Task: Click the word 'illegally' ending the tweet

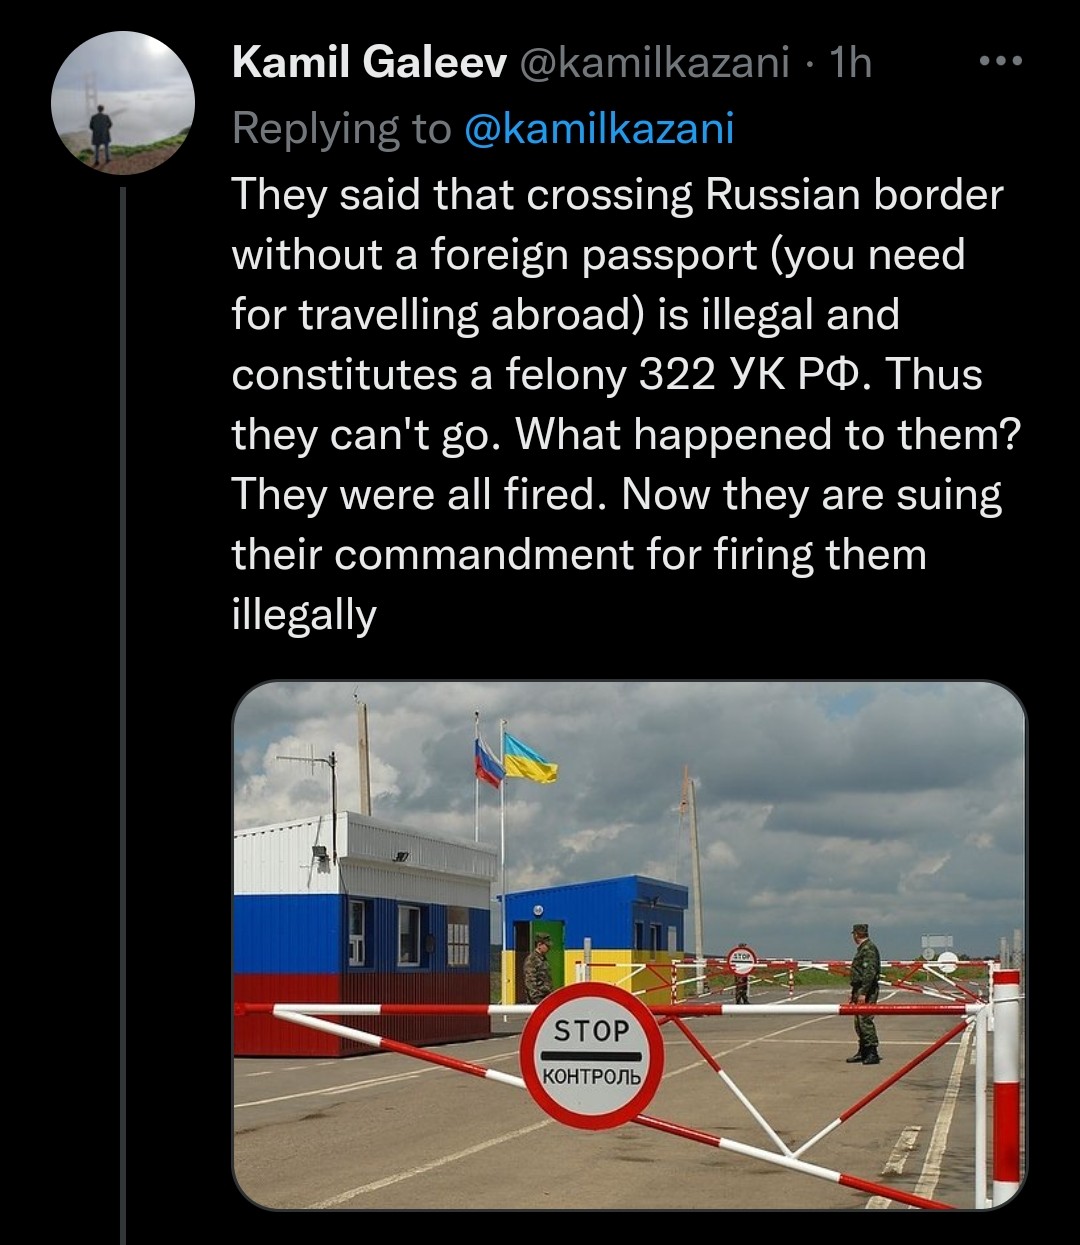Action: click(304, 615)
